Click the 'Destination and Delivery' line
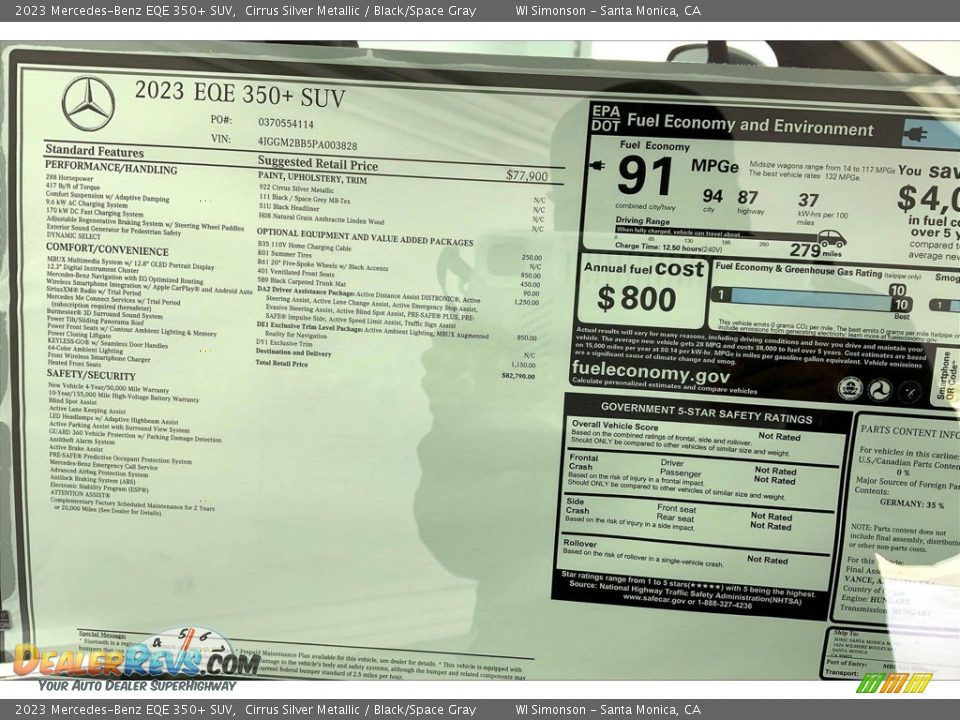 (x=293, y=353)
